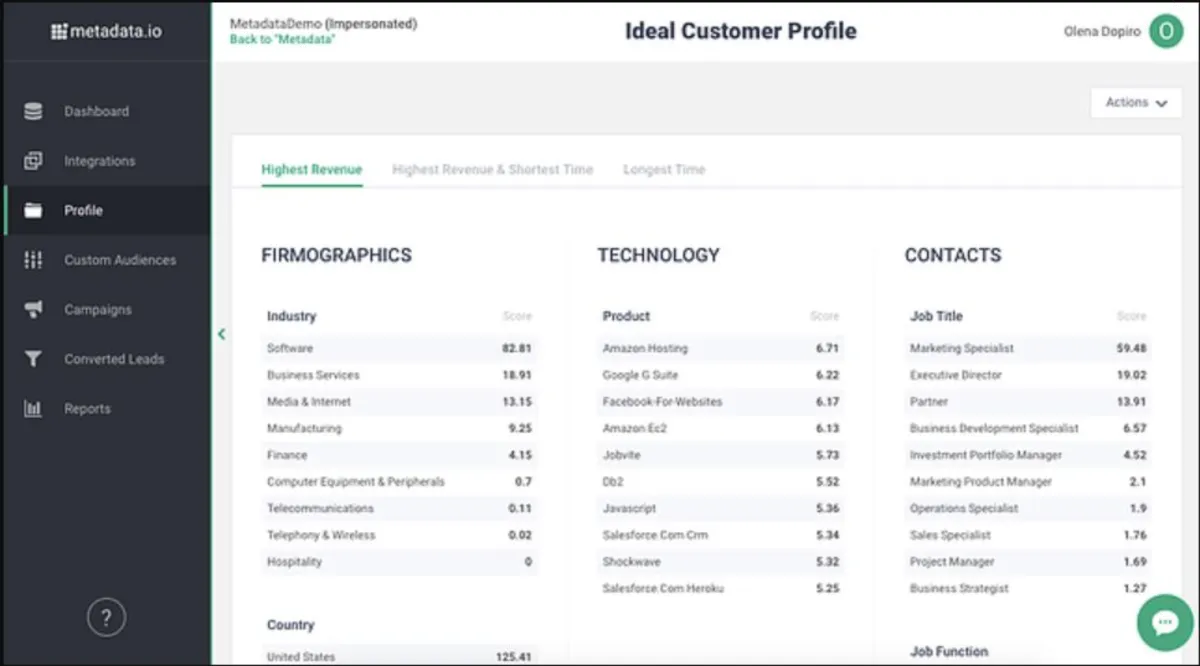
Task: Open the Reports bar chart icon
Action: pos(33,409)
